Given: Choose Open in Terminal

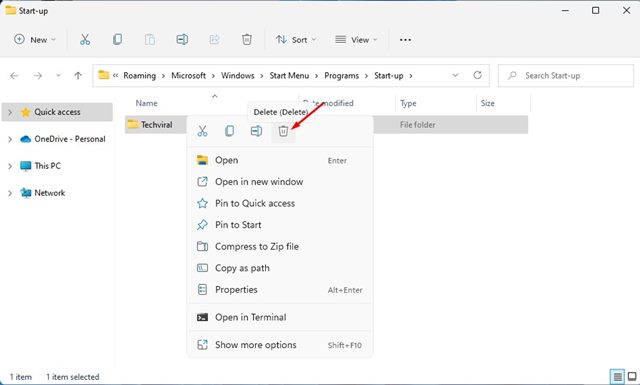Looking at the screenshot, I should tap(280, 317).
